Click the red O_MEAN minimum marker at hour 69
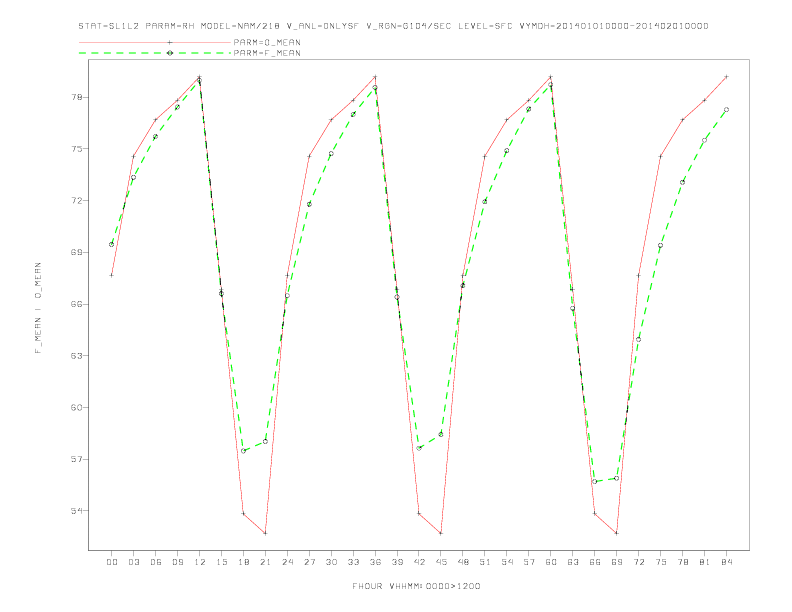Screen dimensions: 792x612 click(617, 533)
